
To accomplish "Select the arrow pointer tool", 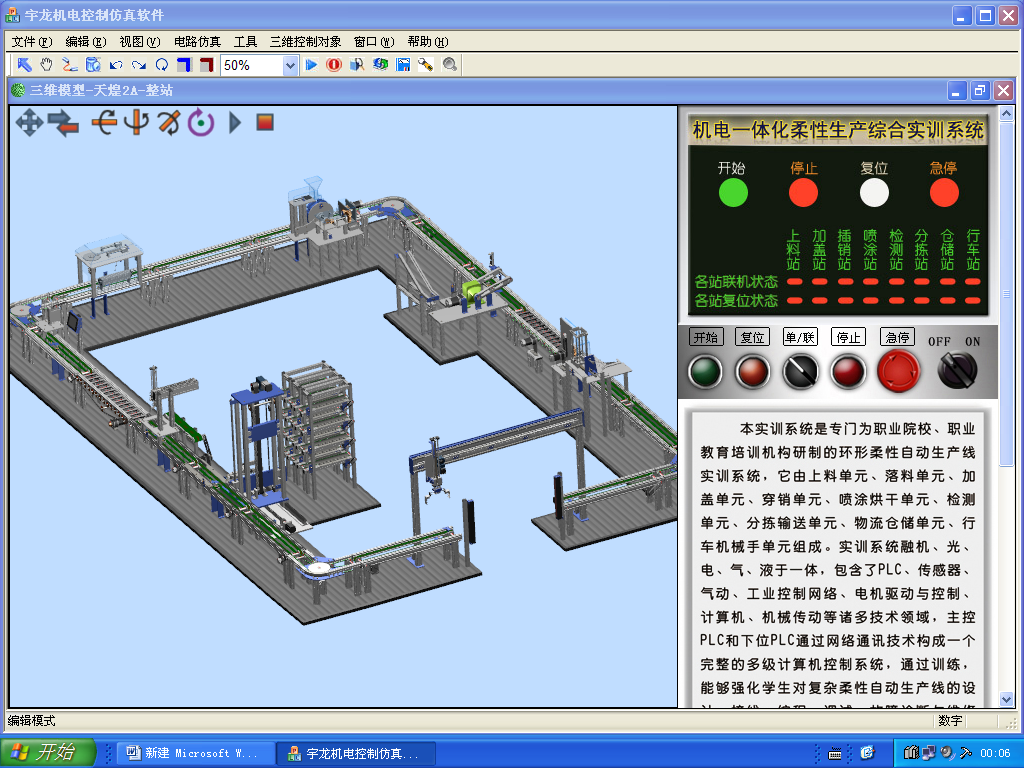I will [25, 65].
